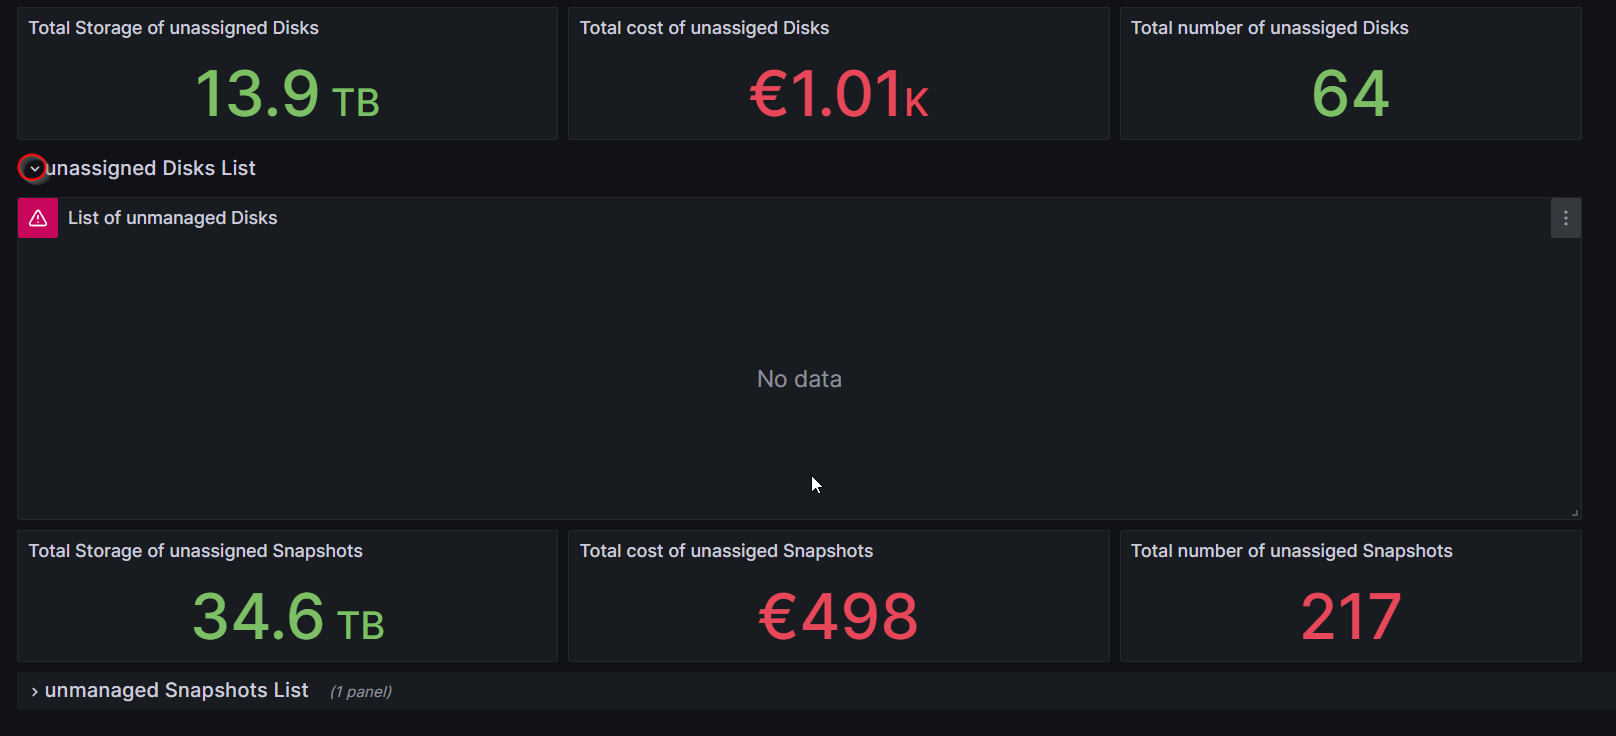Open the "Total Storage of unassigned Disks" panel title
The image size is (1616, 736).
coord(173,28)
